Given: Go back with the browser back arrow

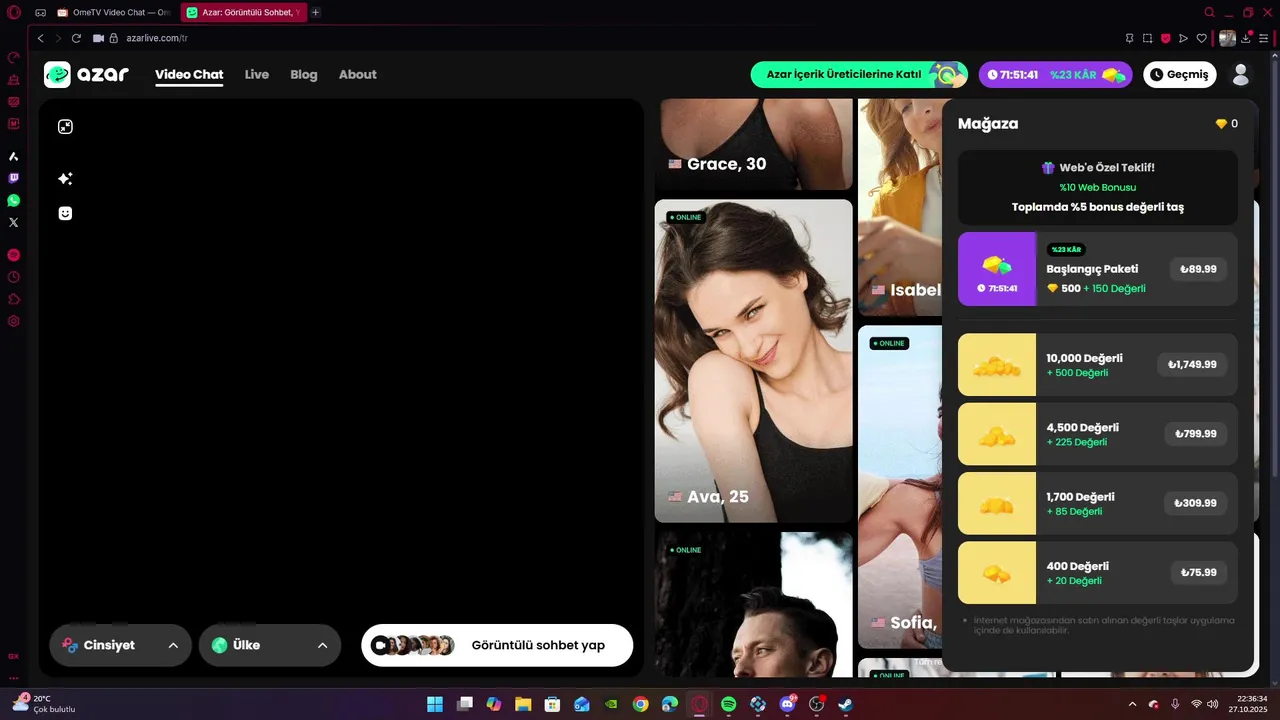Looking at the screenshot, I should click(41, 38).
